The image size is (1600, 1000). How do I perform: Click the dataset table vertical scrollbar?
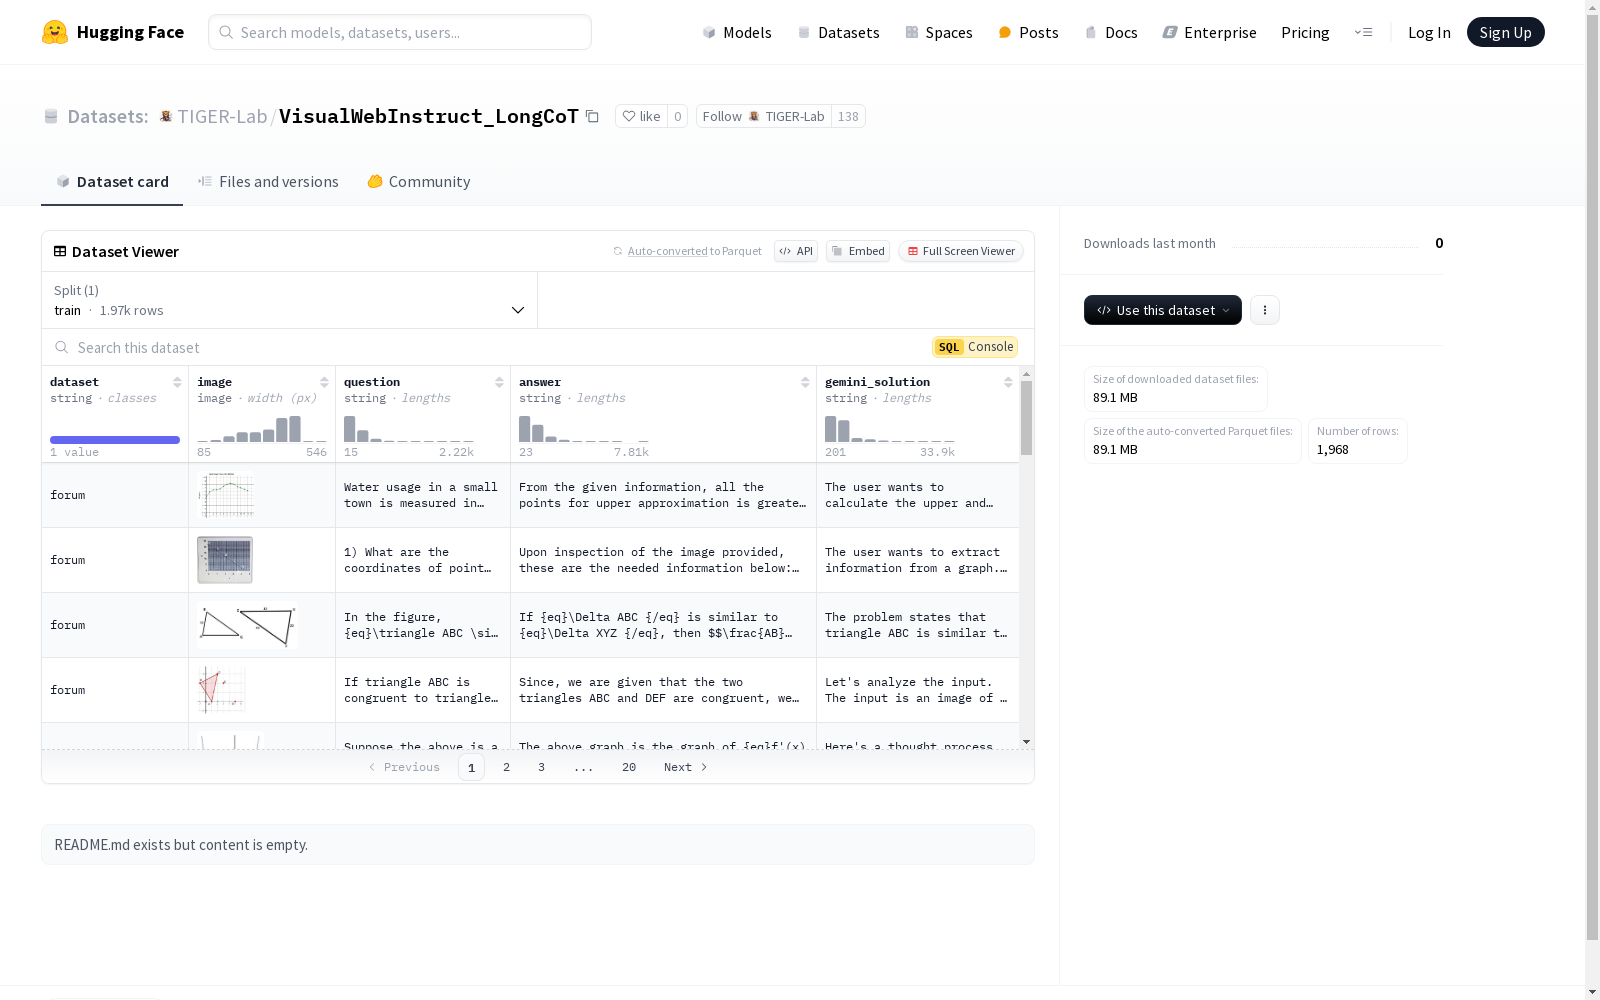tap(1026, 418)
